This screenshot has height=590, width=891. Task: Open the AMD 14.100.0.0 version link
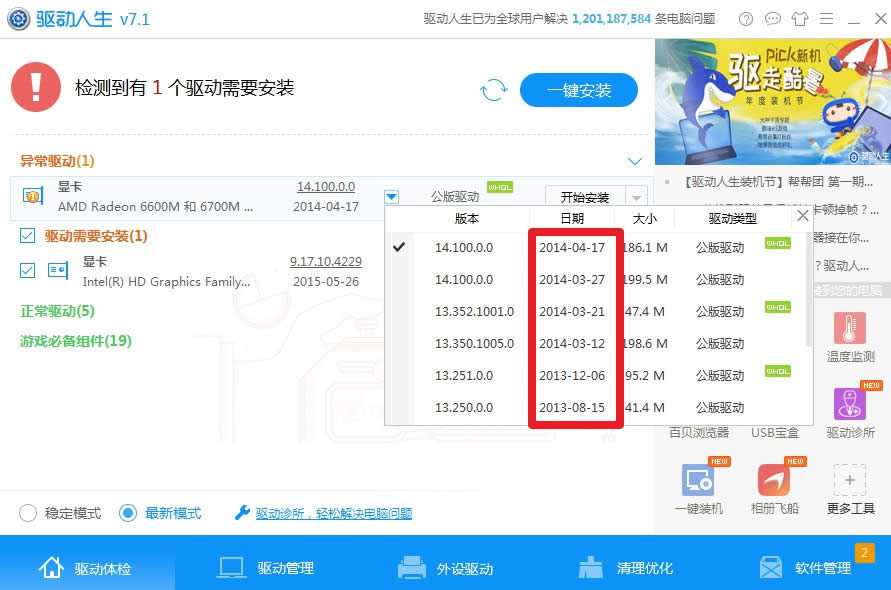326,186
